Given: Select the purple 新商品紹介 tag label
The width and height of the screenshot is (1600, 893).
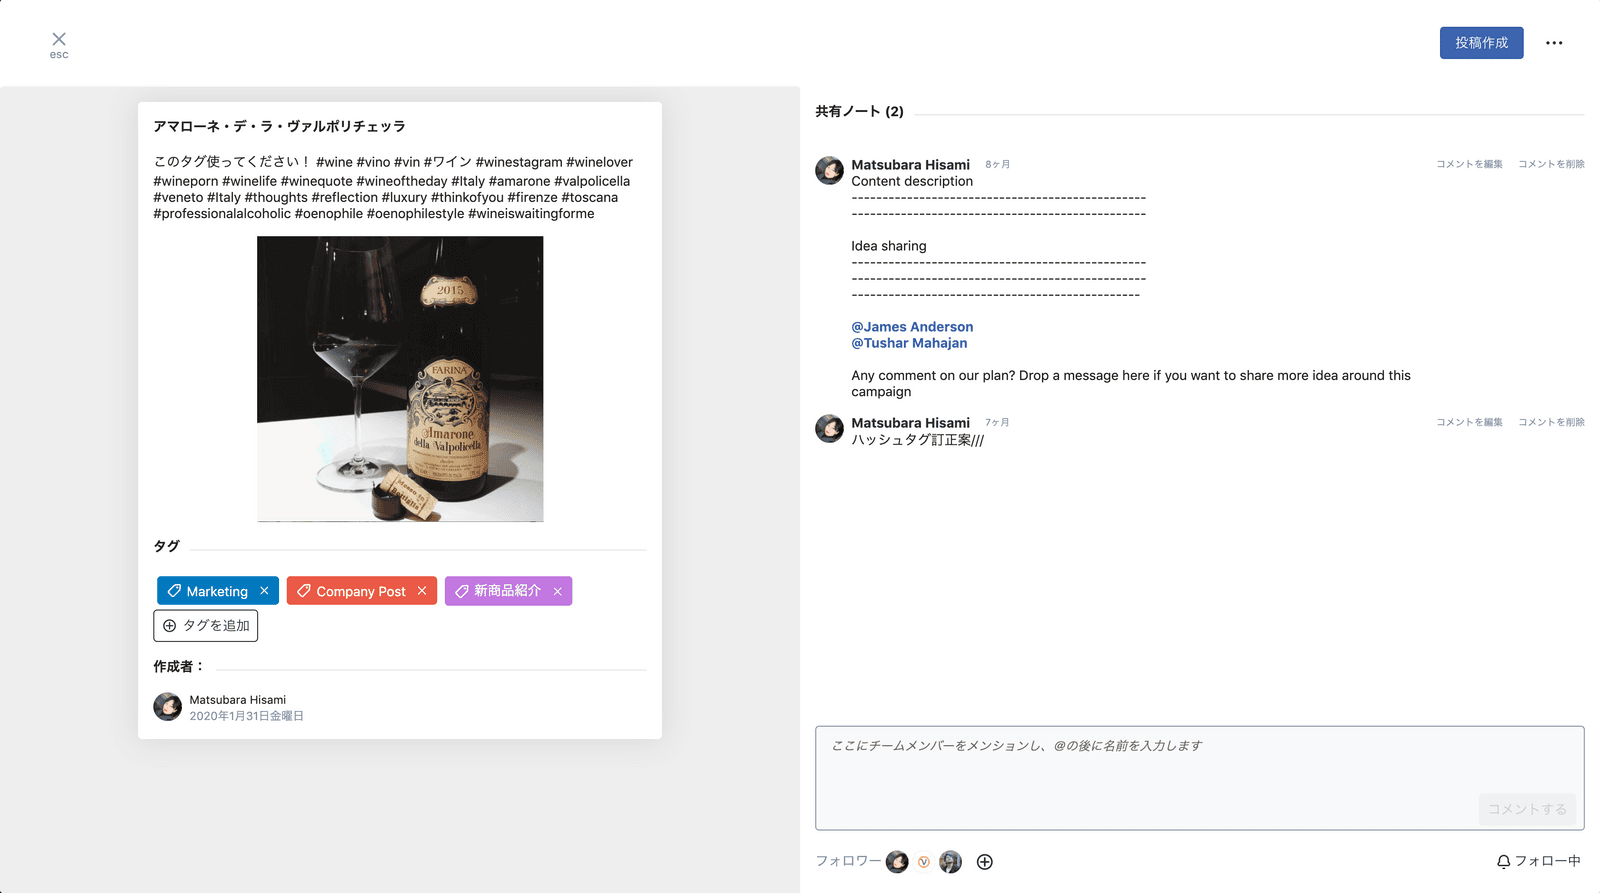Looking at the screenshot, I should tap(500, 591).
